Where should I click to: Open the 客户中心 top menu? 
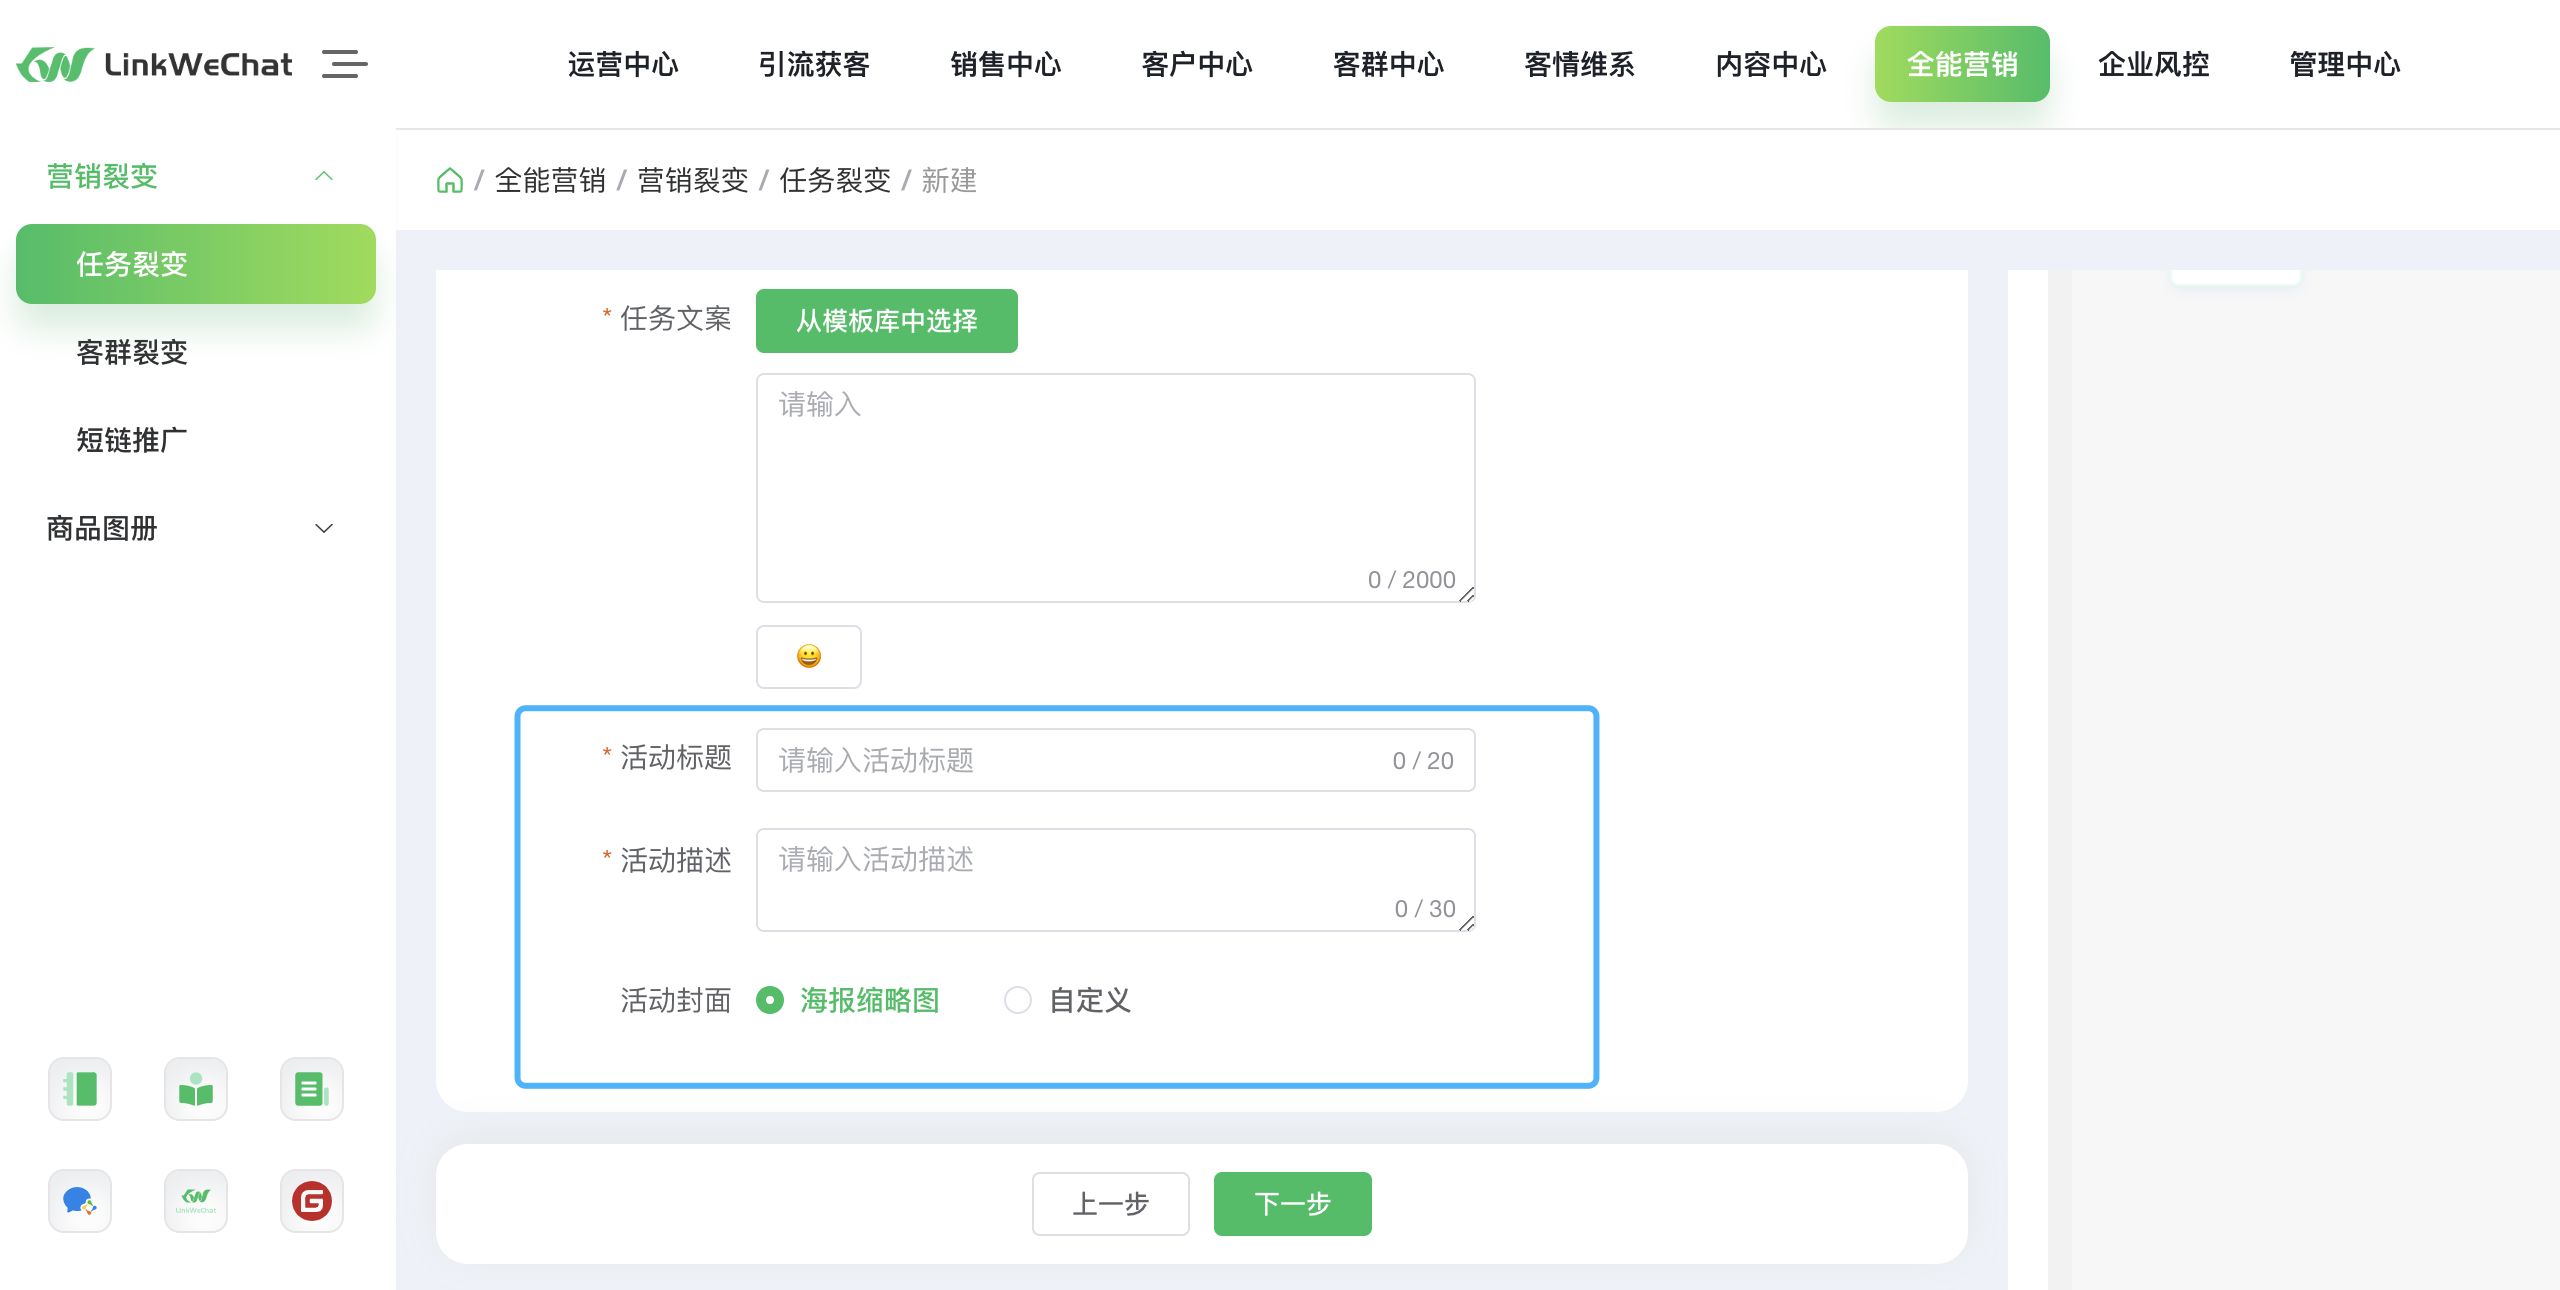(1197, 64)
